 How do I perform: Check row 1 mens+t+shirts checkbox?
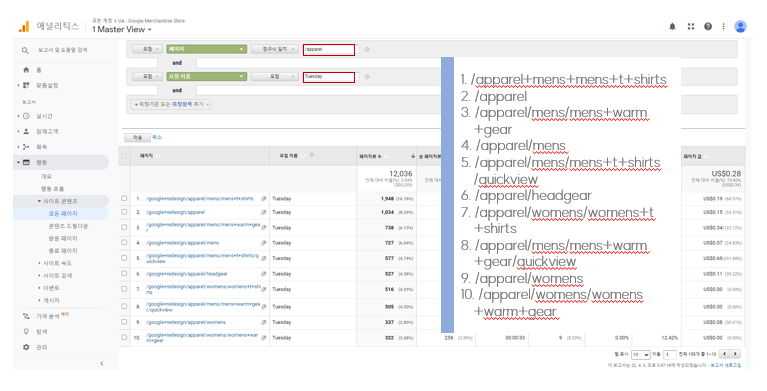[124, 198]
